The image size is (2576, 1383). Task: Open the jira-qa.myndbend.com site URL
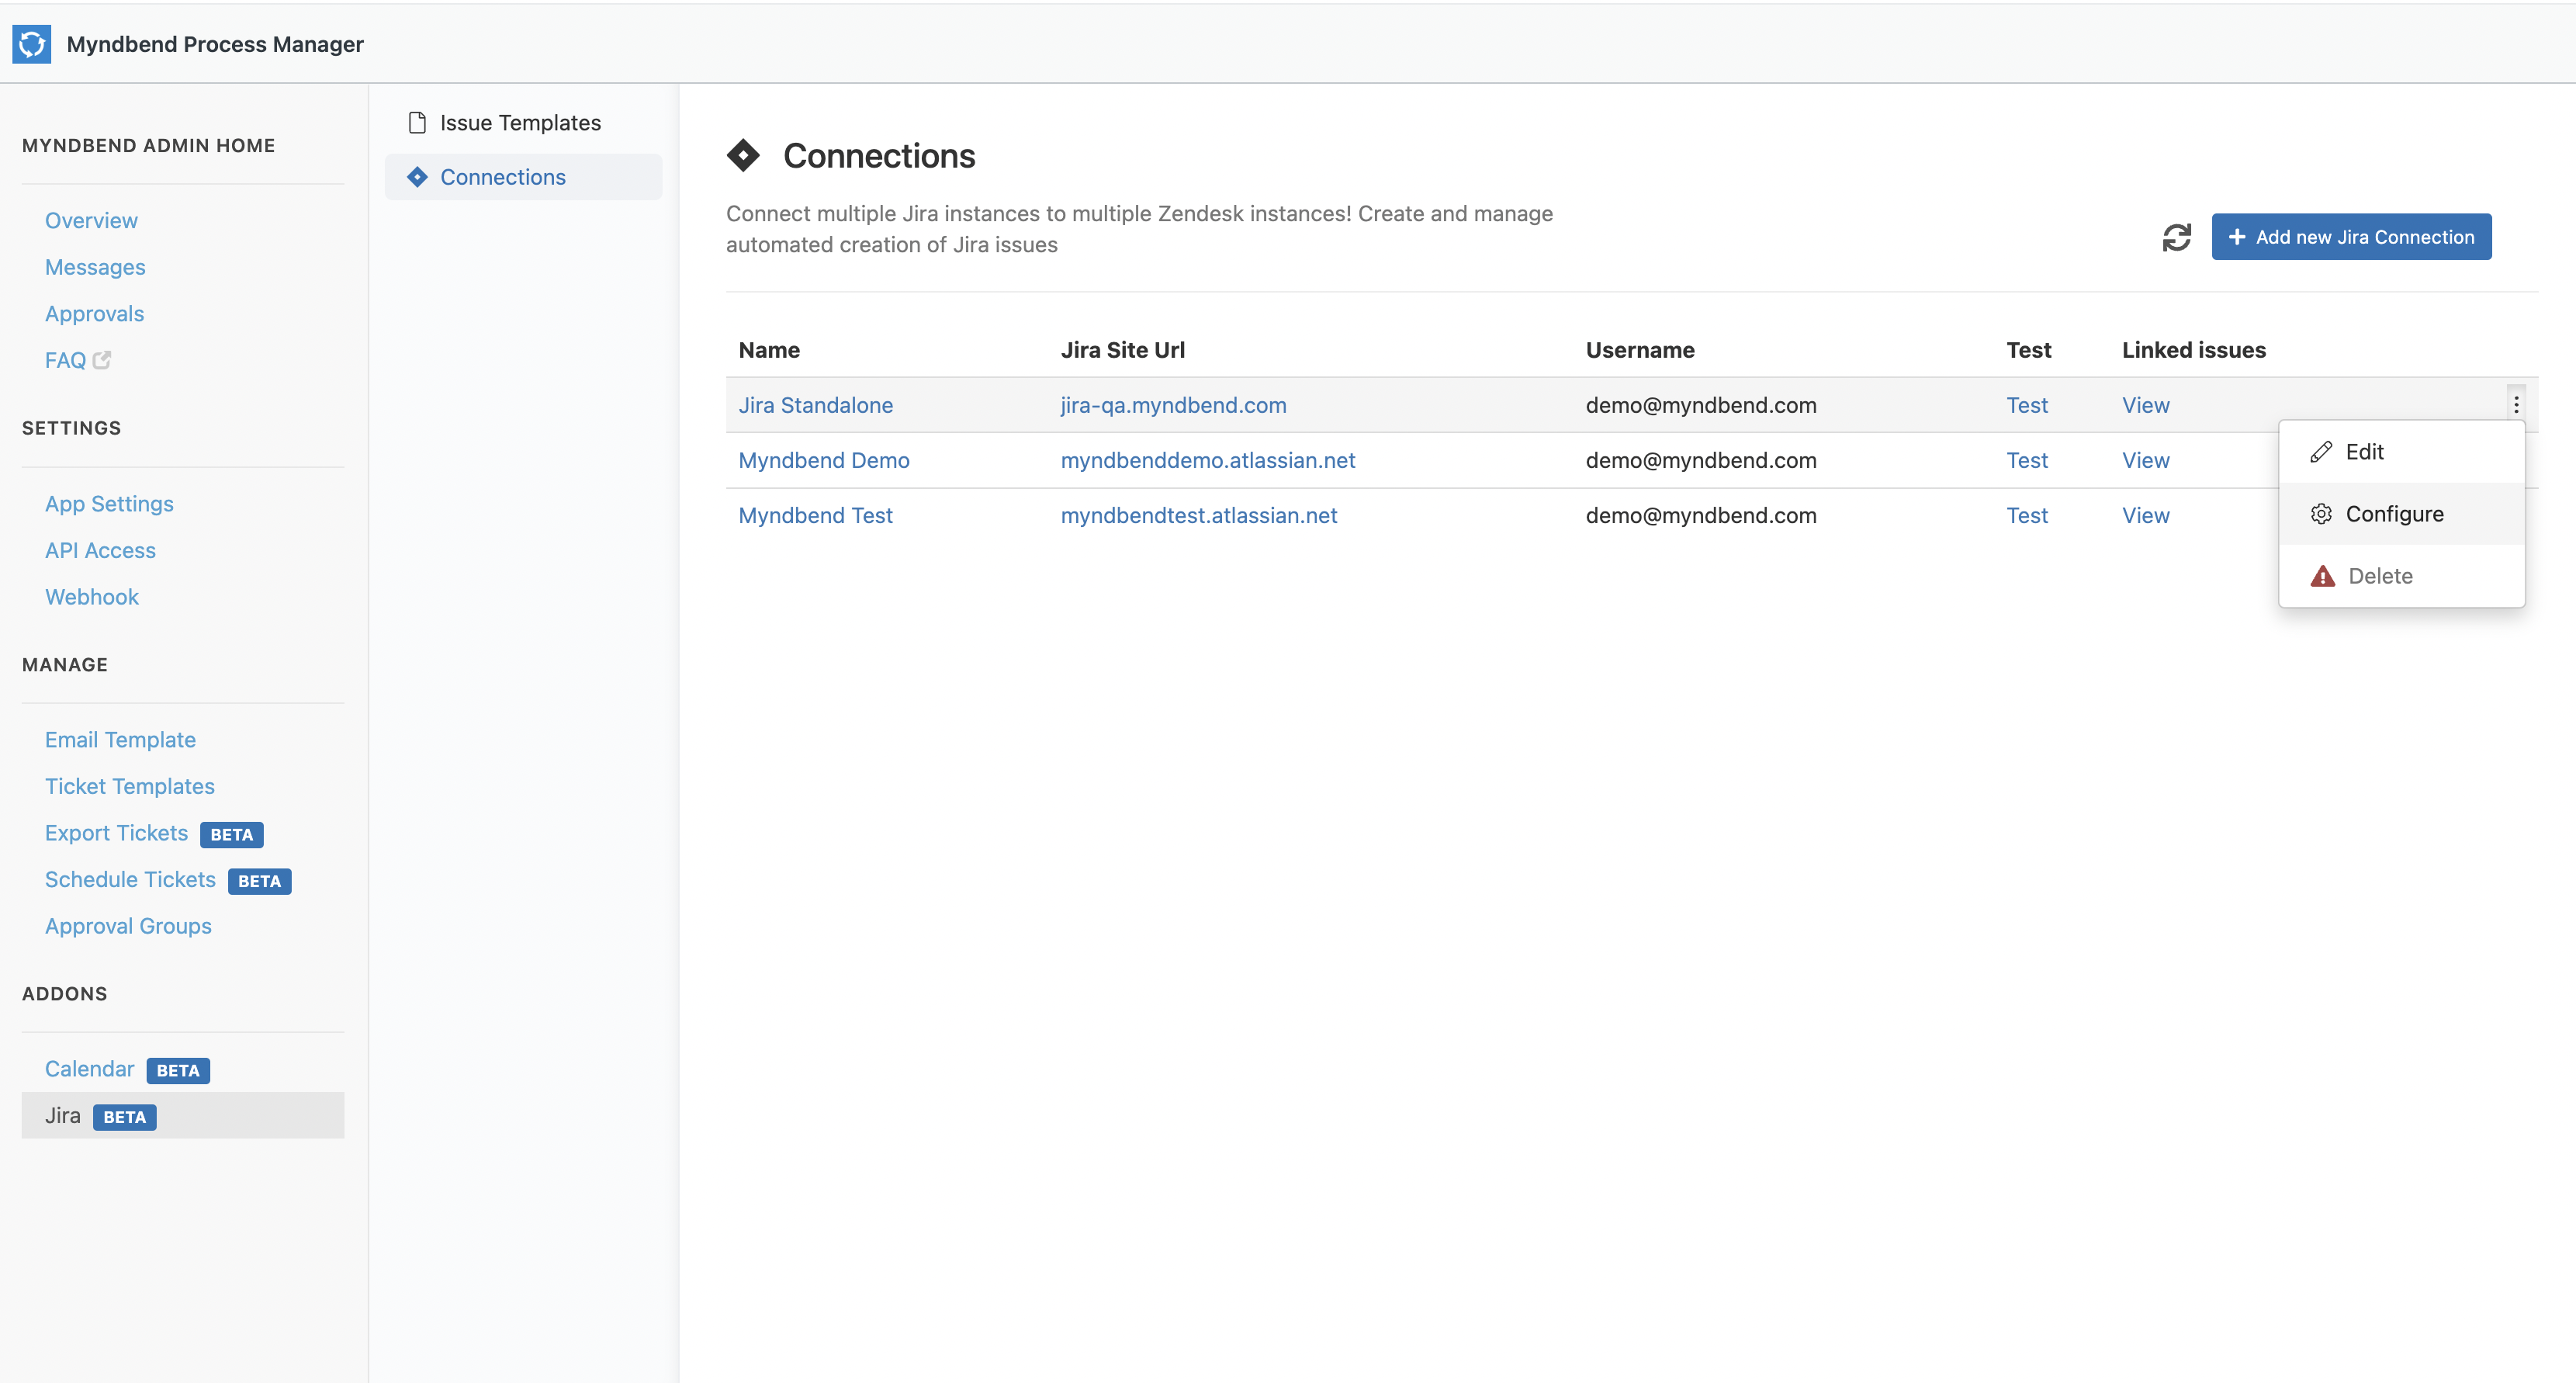[1173, 405]
